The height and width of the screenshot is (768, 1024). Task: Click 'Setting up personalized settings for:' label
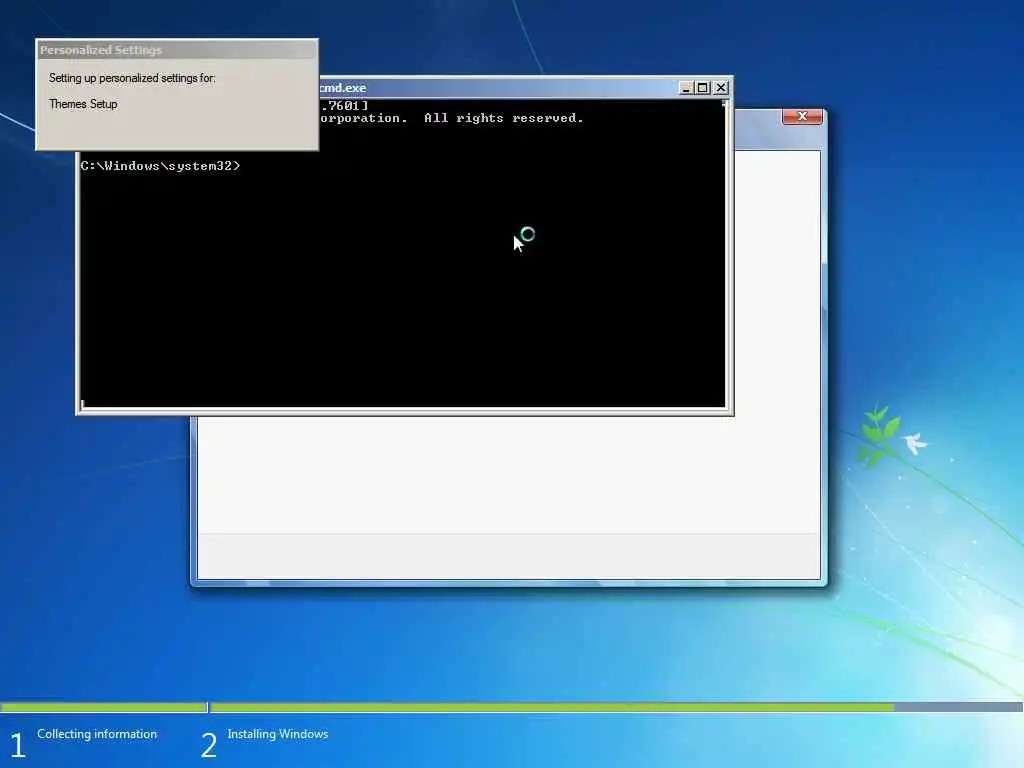pos(132,78)
